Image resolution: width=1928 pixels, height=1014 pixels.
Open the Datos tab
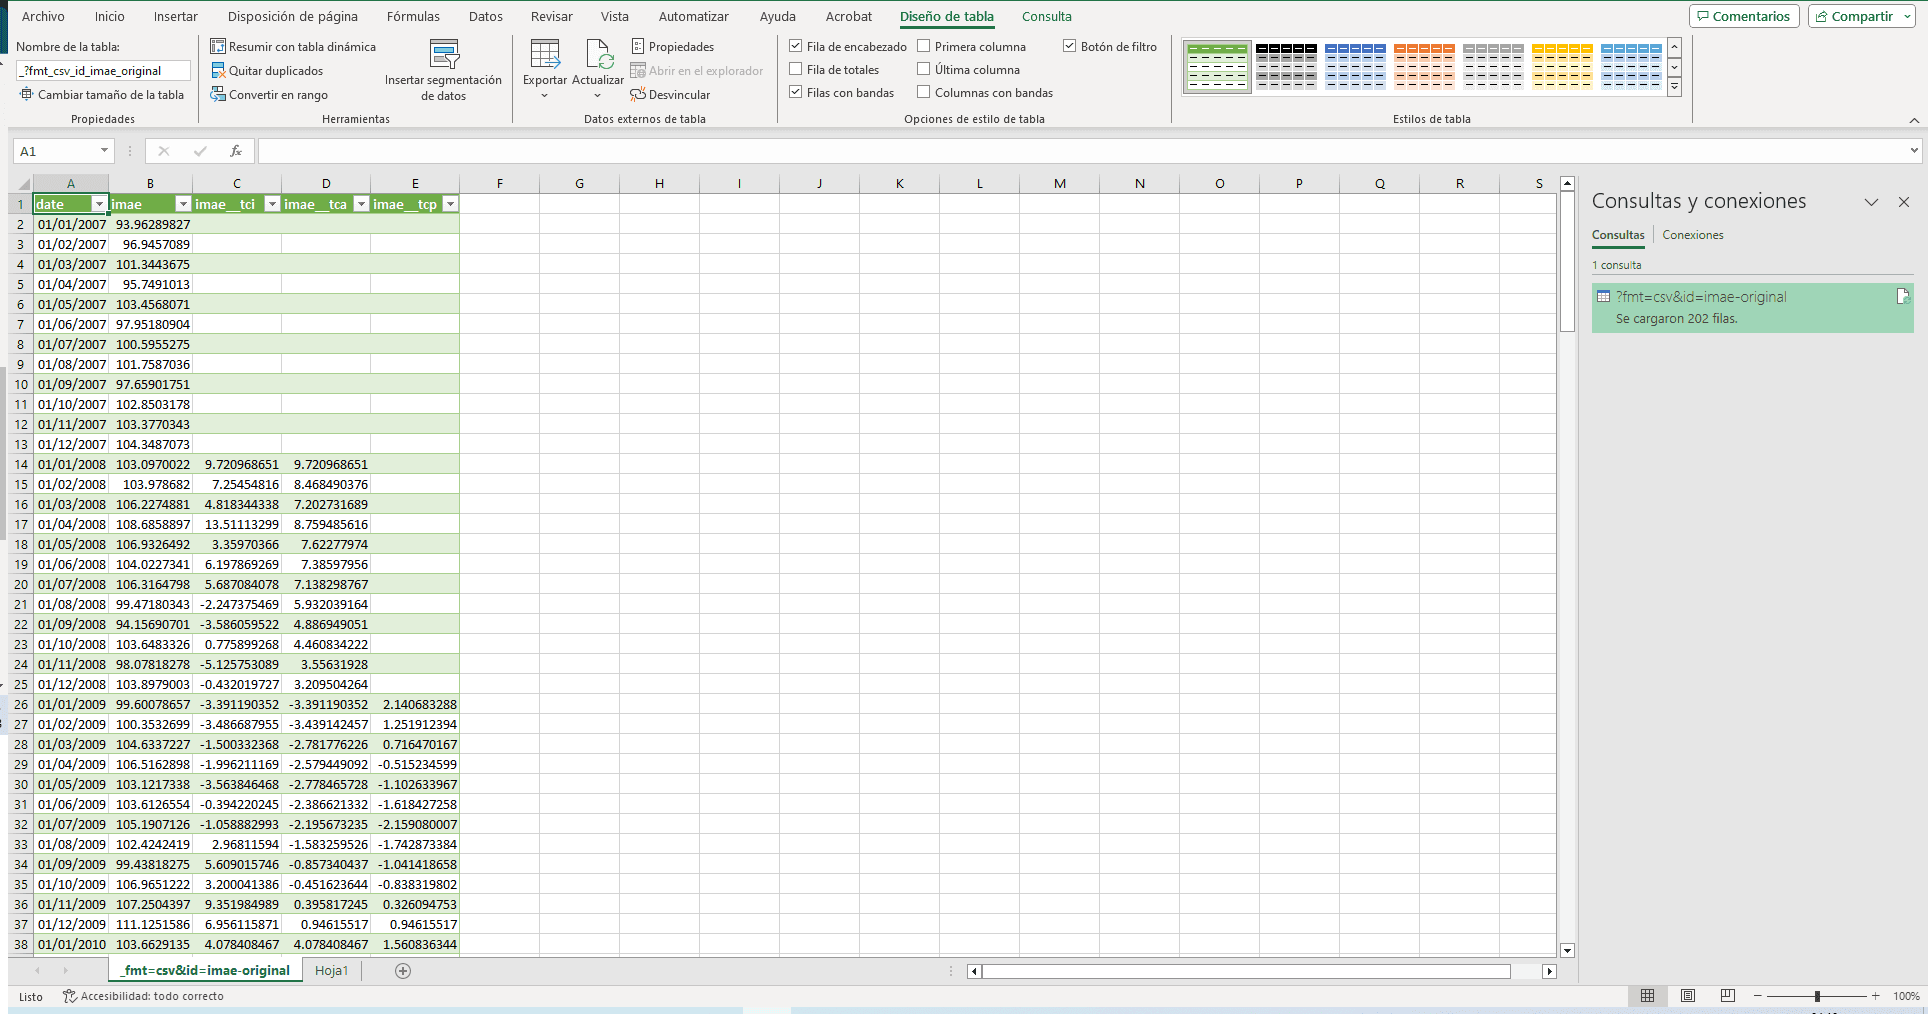[486, 16]
